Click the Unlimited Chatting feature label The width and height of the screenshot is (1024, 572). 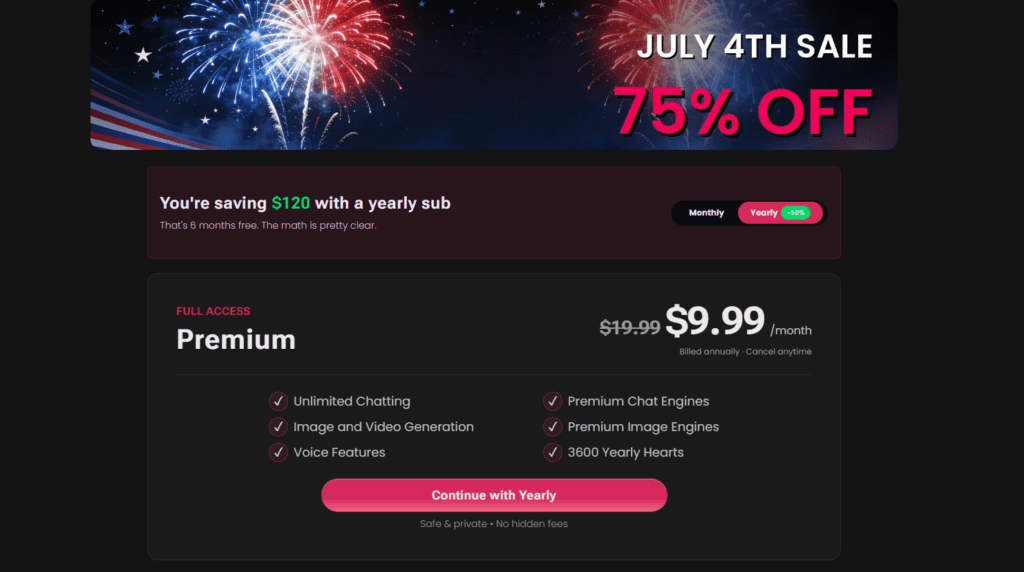click(x=351, y=401)
